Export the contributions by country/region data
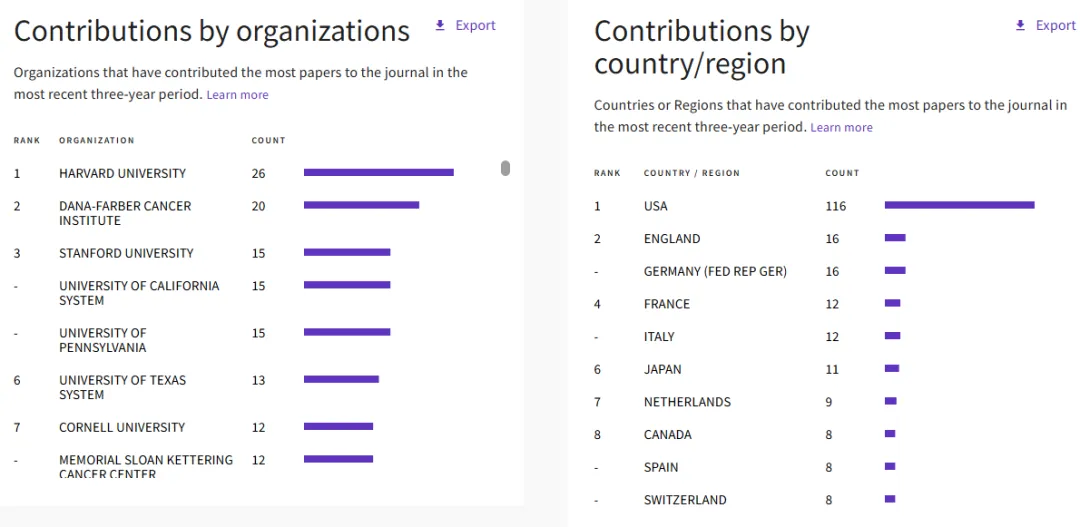The width and height of the screenshot is (1080, 527). coord(1046,25)
